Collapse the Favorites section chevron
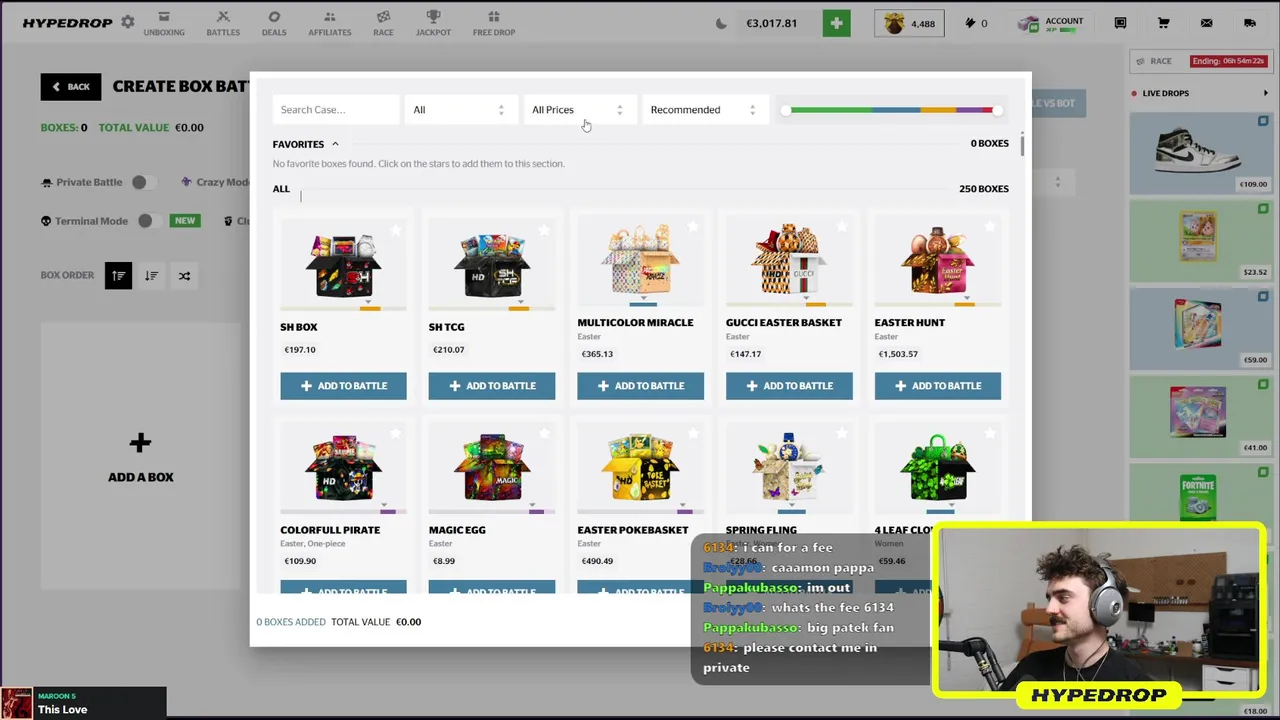This screenshot has width=1280, height=720. 335,144
